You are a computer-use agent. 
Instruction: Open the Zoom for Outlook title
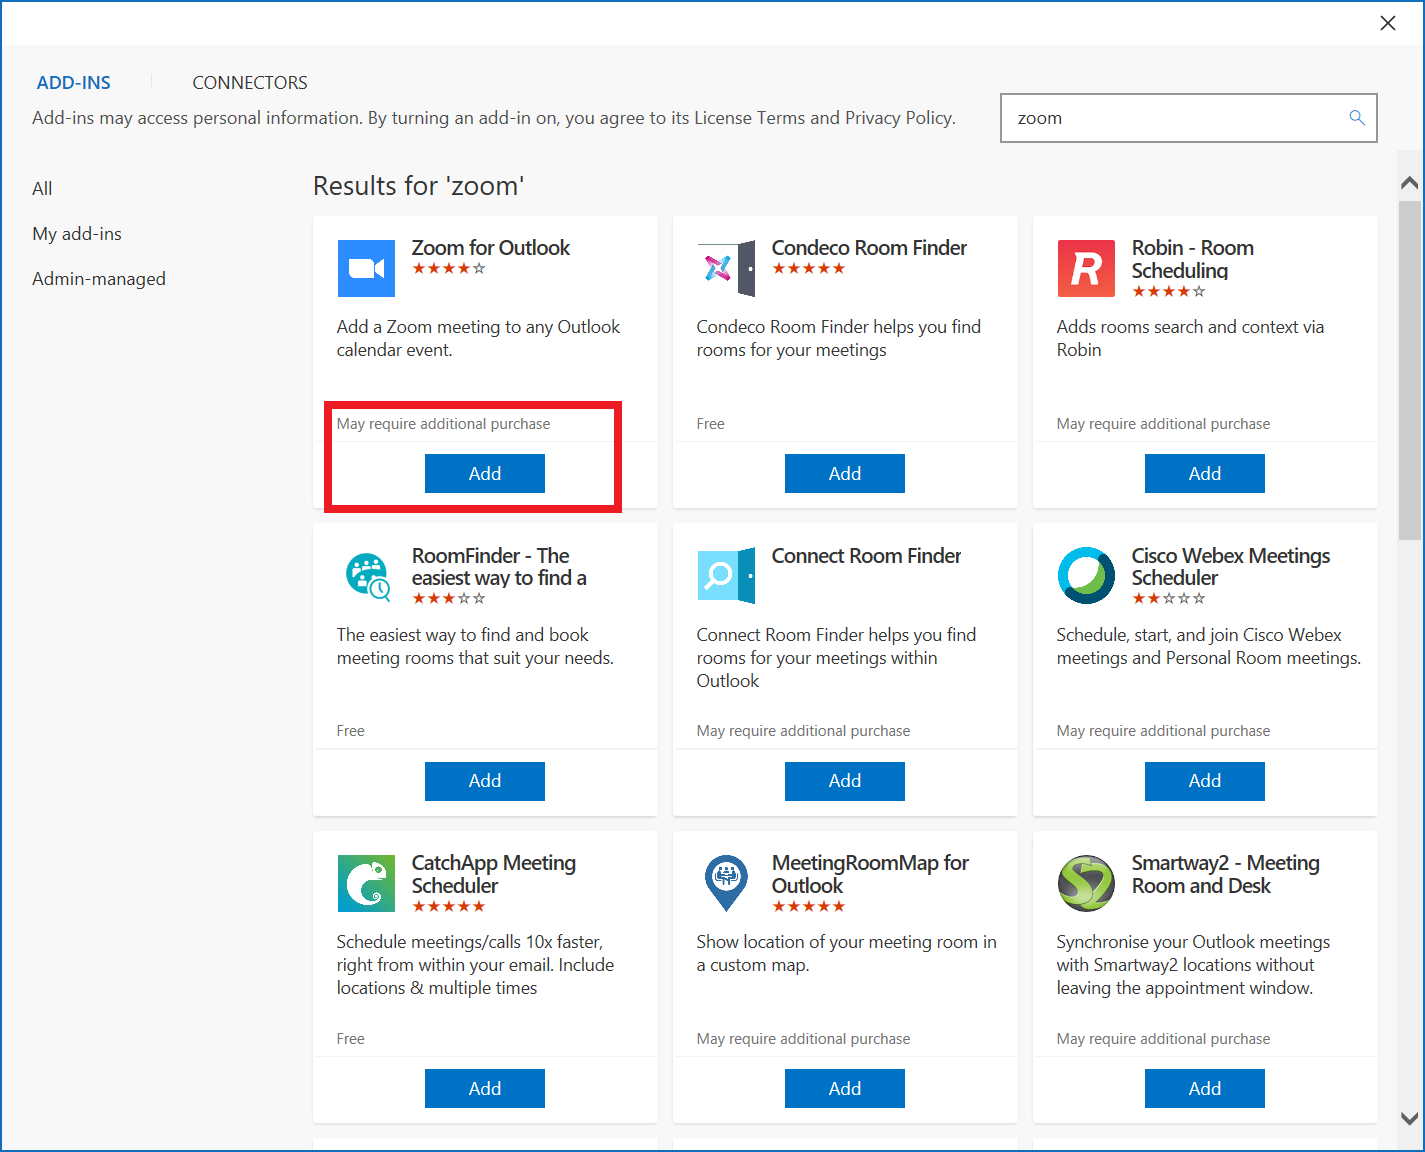click(x=490, y=248)
